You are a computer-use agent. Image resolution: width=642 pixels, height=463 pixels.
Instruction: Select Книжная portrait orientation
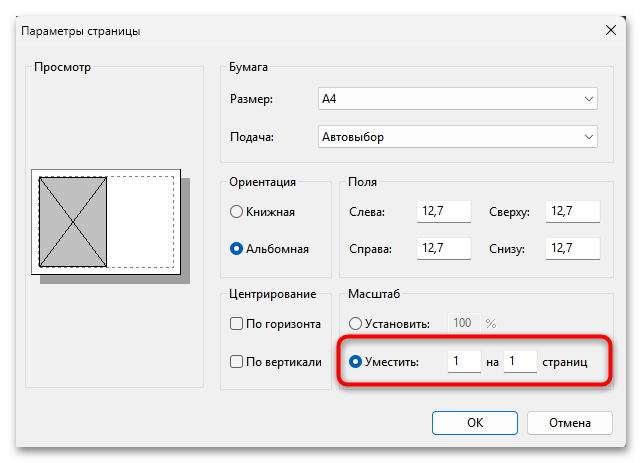(x=237, y=212)
